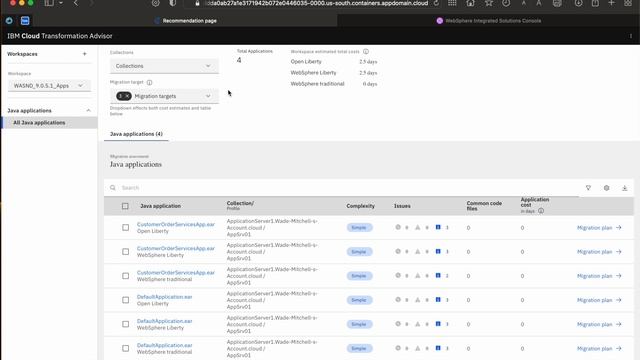Show the tab overview grid icon
Viewport: 640px width, 360px height.
click(628, 3)
